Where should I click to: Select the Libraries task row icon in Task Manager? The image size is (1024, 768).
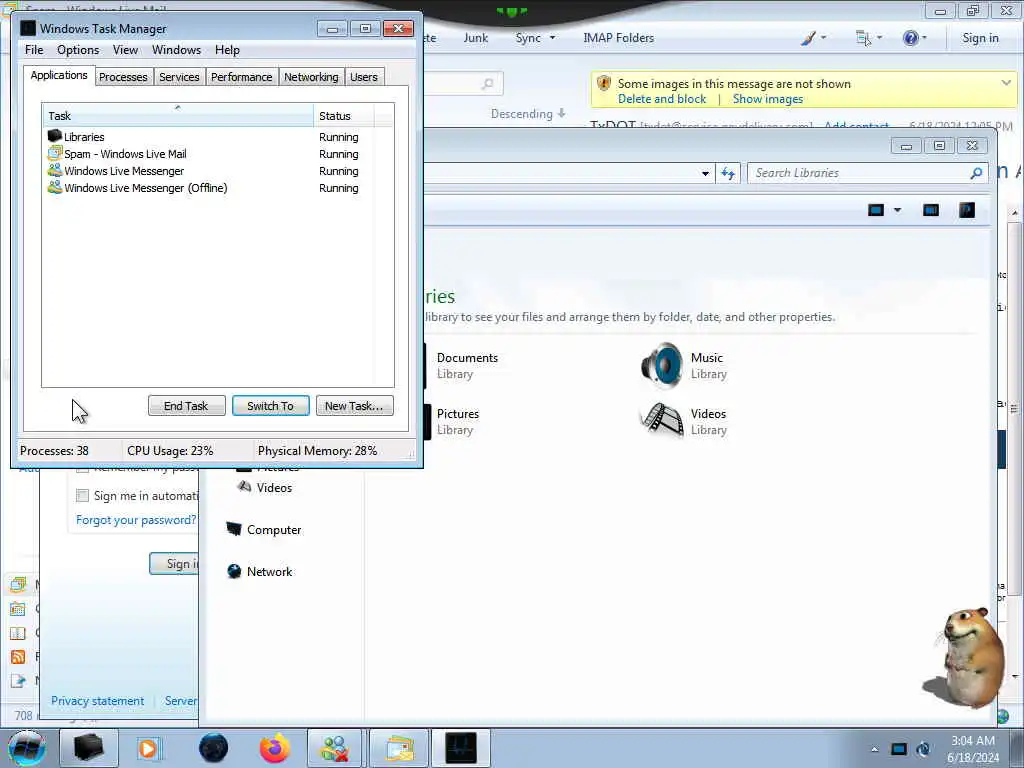(55, 136)
